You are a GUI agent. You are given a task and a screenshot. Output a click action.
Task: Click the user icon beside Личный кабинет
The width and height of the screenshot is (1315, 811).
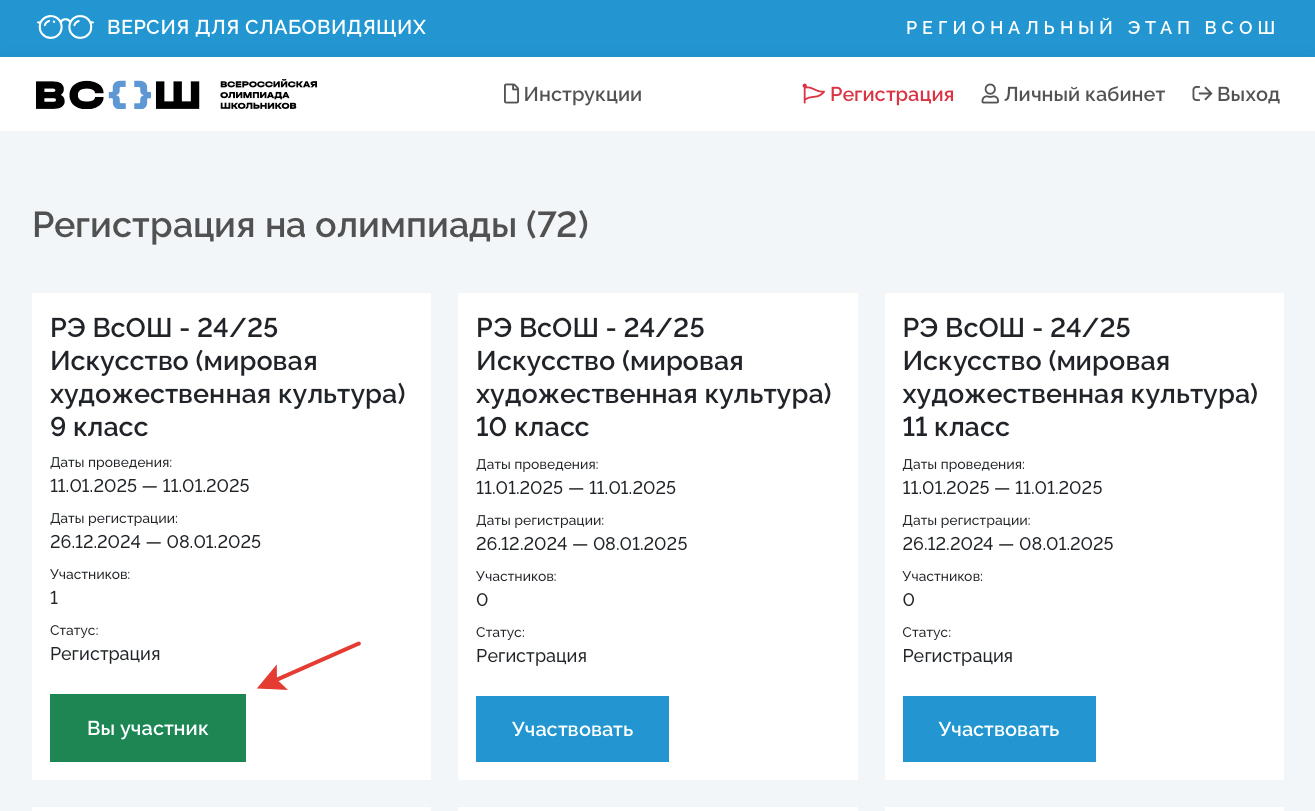990,95
